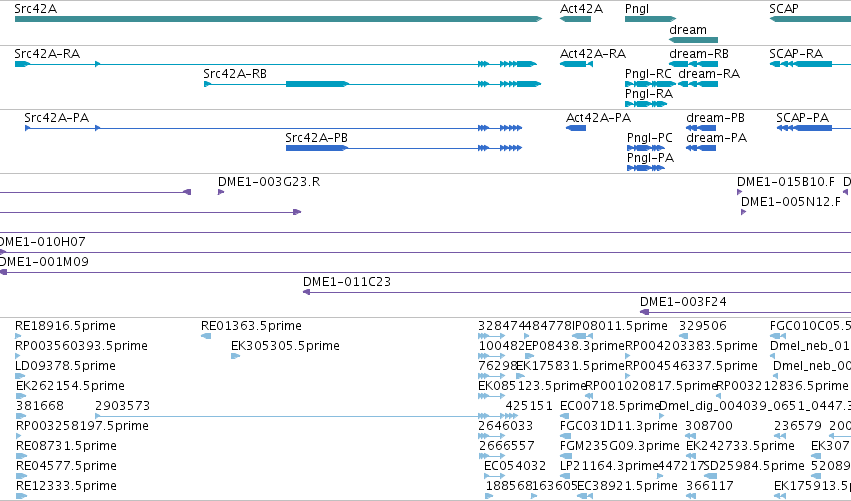Viewport: 851px width, 501px height.
Task: Select the Src42A gene bar
Action: (x=278, y=19)
